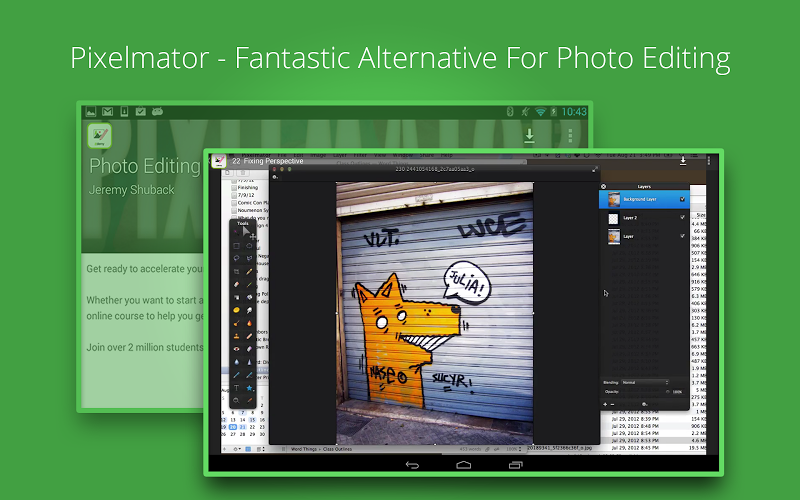Screen dimensions: 800x500
Task: Select the Eraser tool
Action: click(x=236, y=284)
